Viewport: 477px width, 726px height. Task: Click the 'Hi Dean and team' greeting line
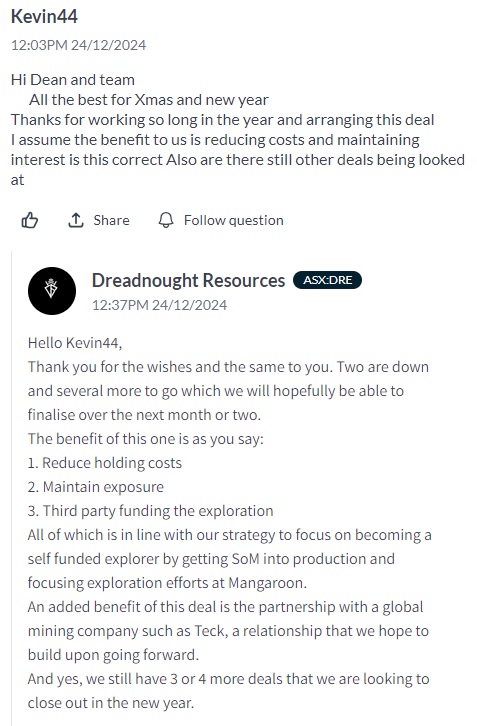tap(73, 80)
